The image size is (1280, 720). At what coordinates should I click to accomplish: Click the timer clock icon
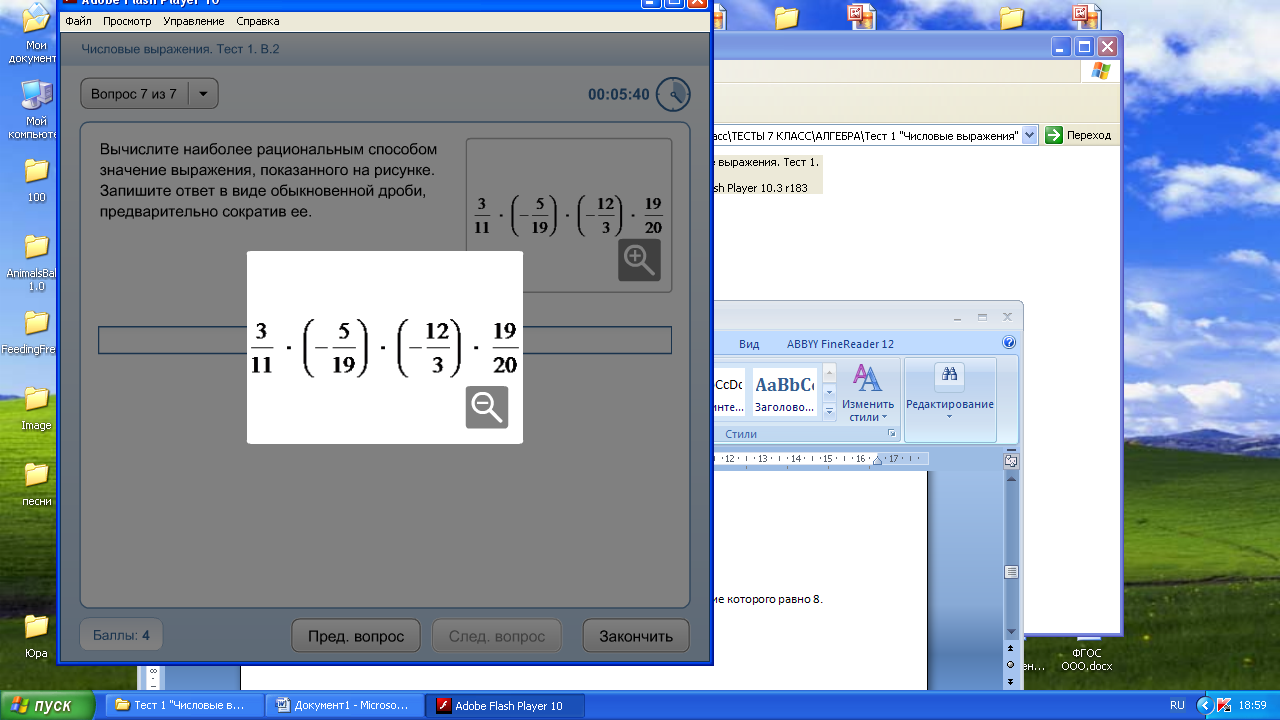coord(673,94)
